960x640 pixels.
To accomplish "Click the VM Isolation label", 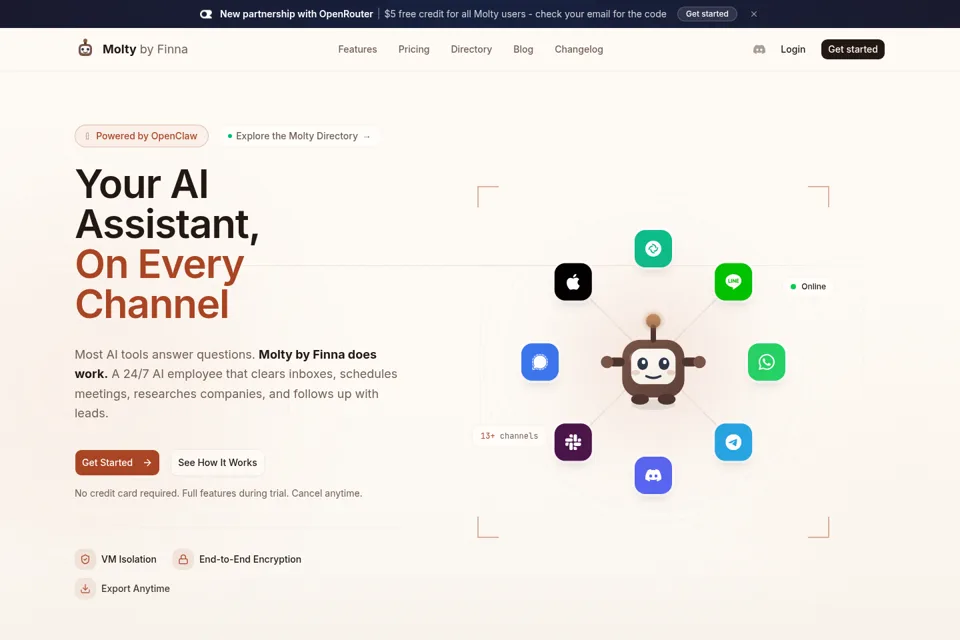I will 129,559.
